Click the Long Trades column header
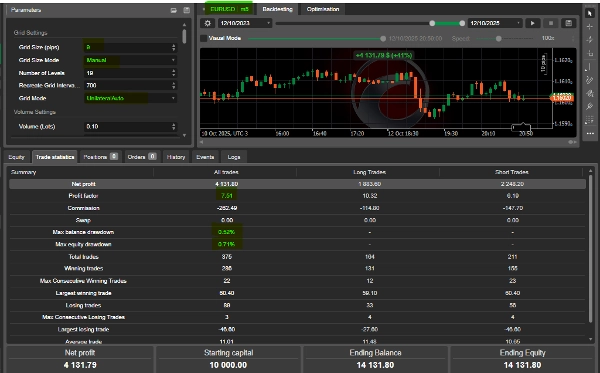The height and width of the screenshot is (373, 600). [369, 172]
